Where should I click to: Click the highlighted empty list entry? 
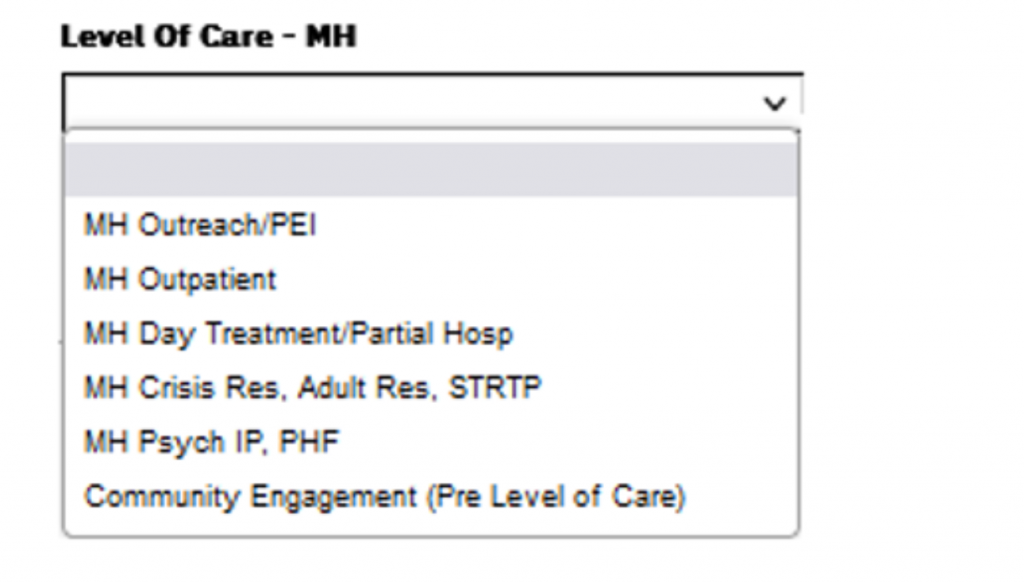430,167
